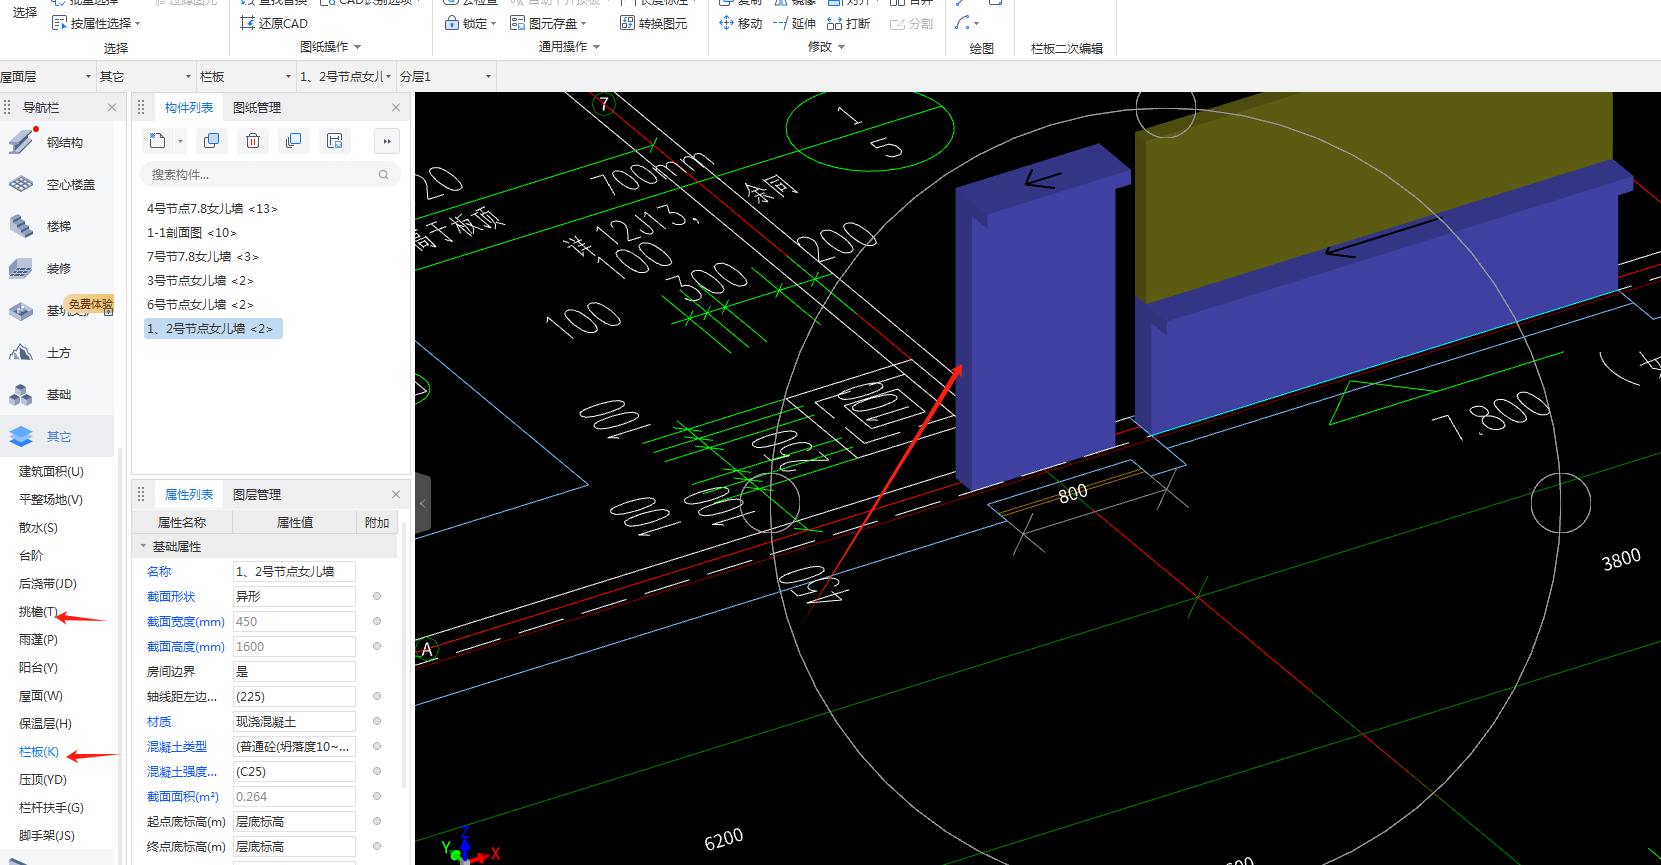Delete the selected component with trash icon

click(253, 141)
